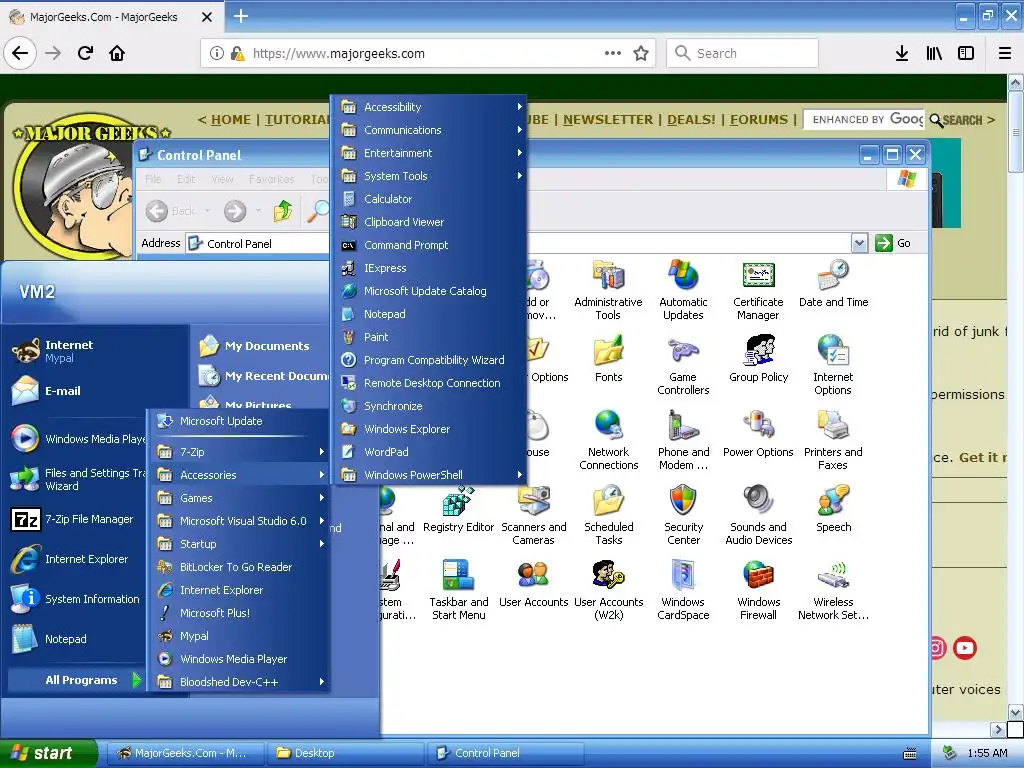The width and height of the screenshot is (1024, 768).
Task: Open HOME link on MajorGeeks
Action: tap(231, 120)
